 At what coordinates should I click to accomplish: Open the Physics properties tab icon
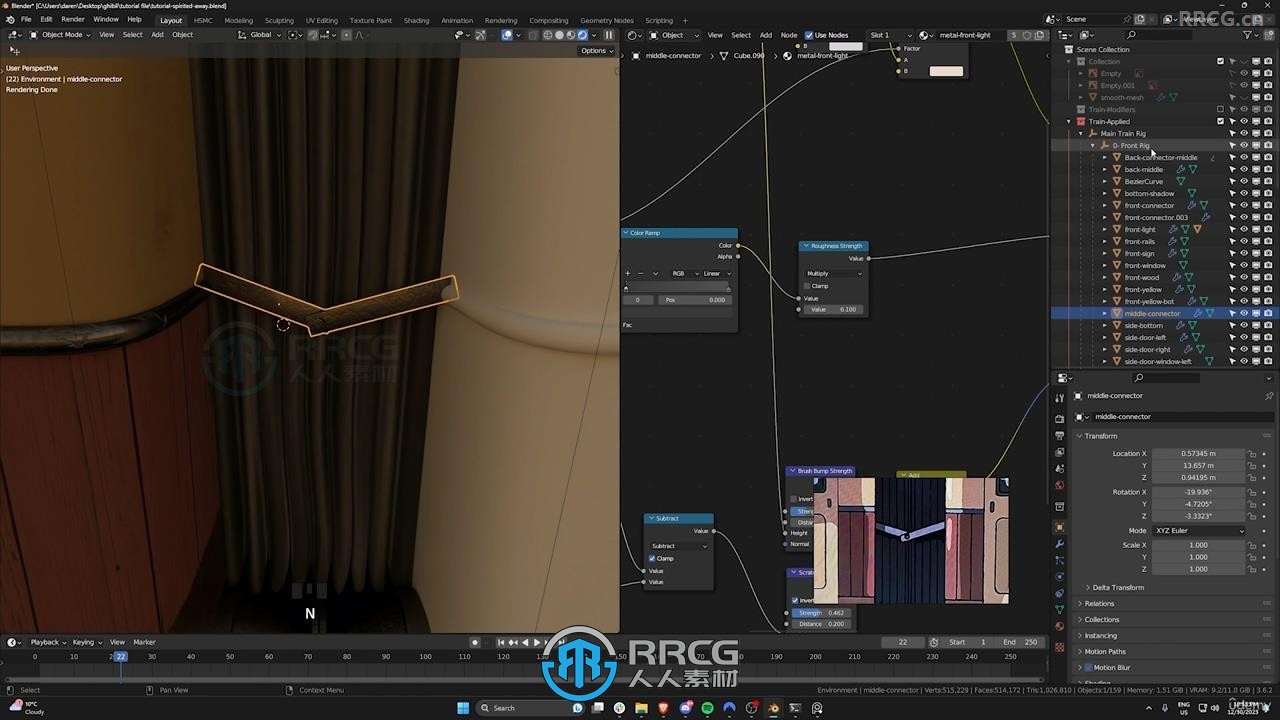(1060, 577)
